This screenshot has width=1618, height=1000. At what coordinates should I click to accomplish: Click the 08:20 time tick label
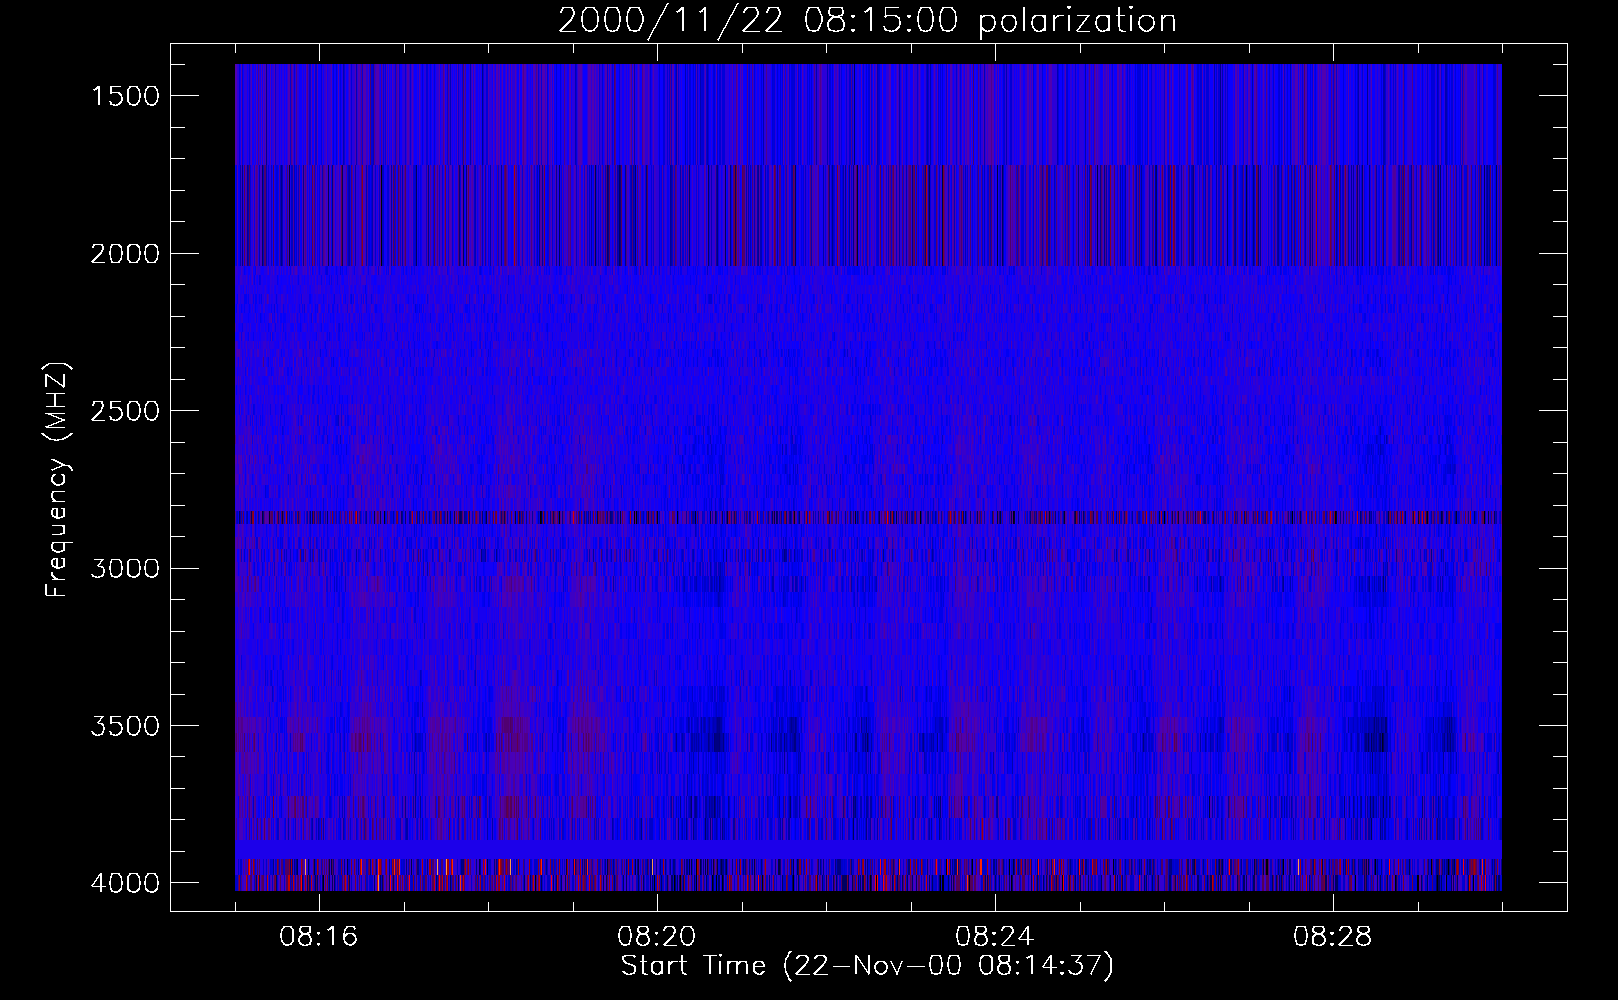(x=657, y=937)
